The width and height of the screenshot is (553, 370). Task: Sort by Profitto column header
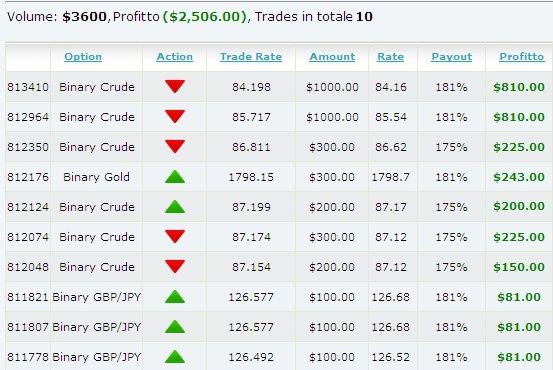[x=522, y=57]
